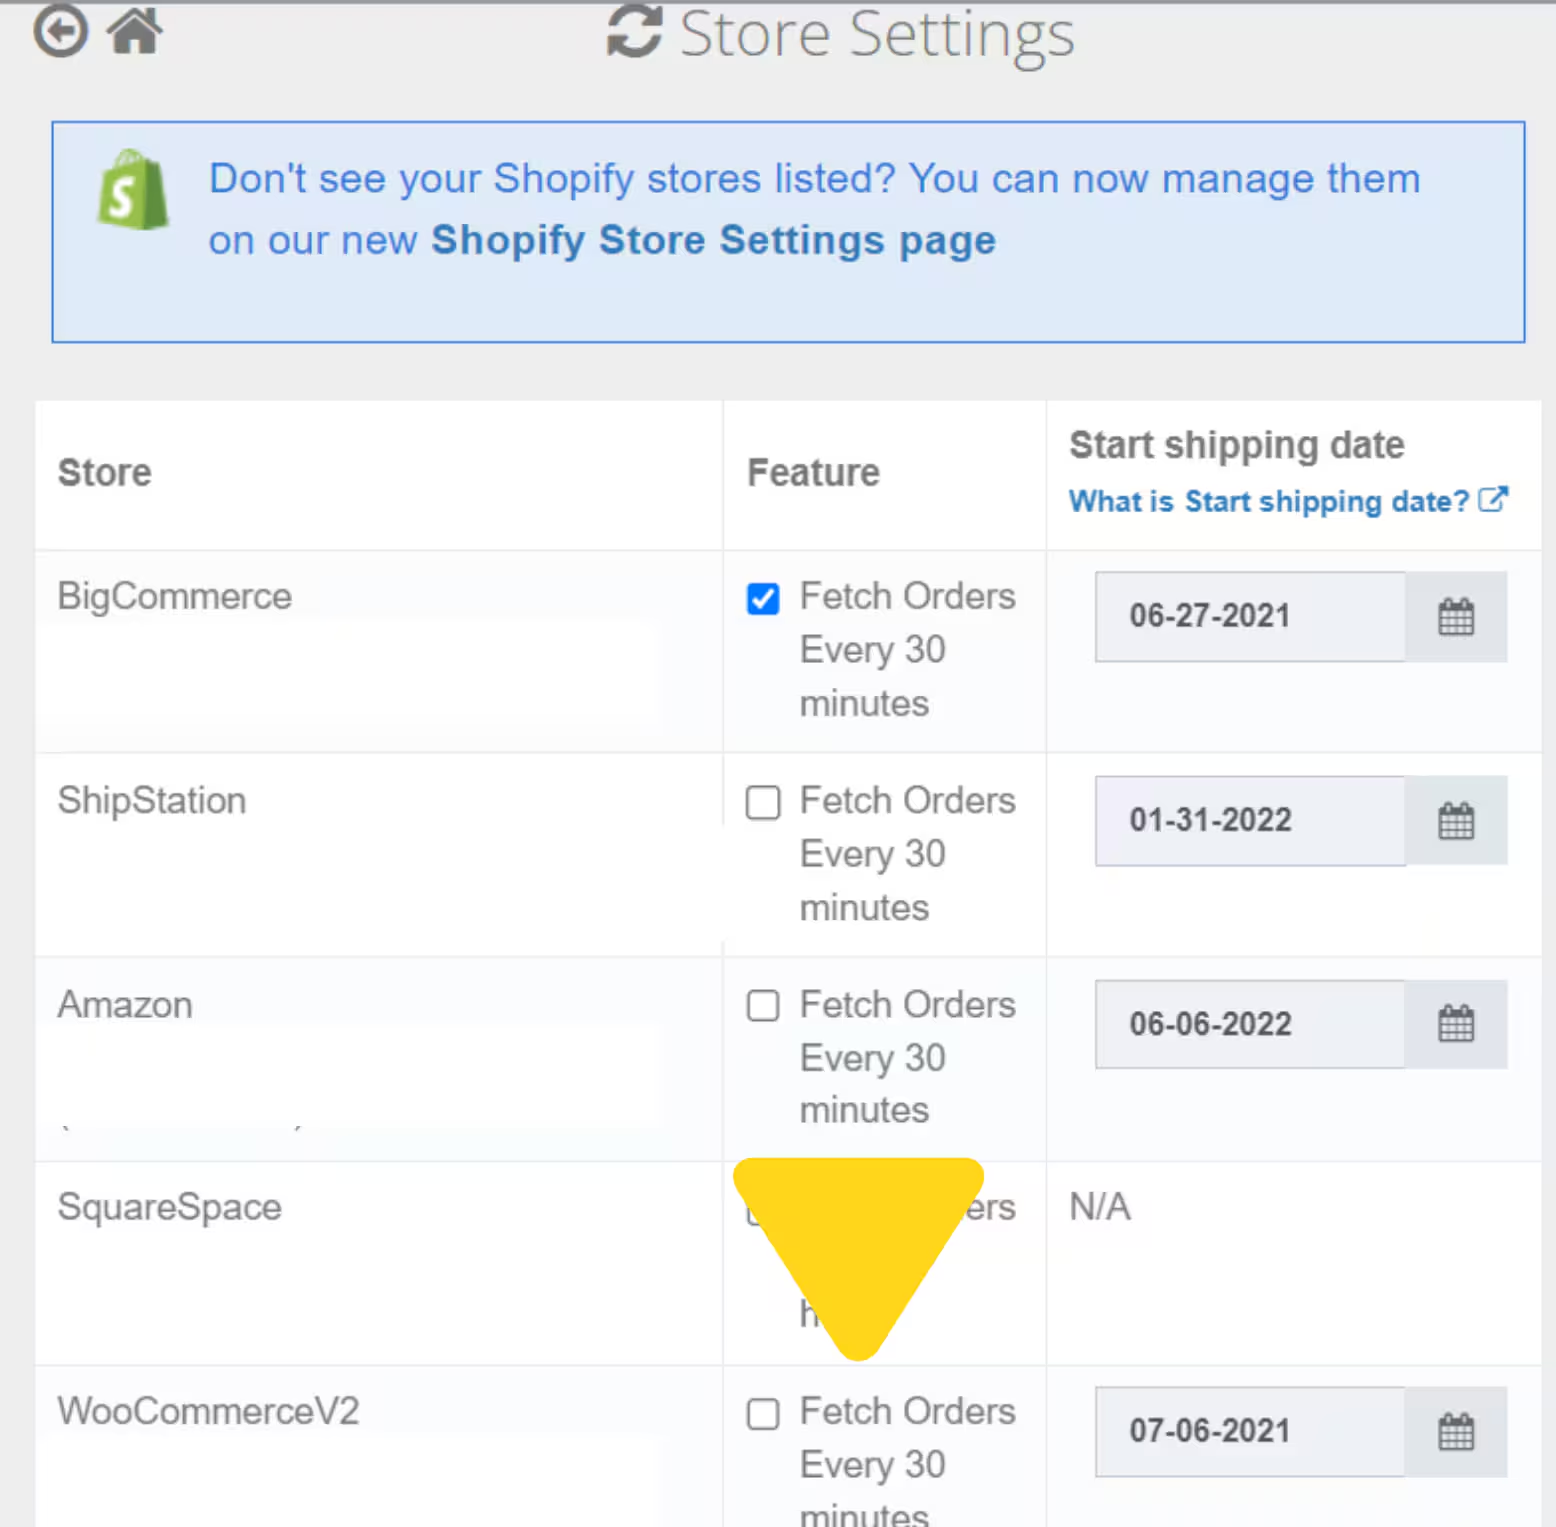Click the Shopify stores notification banner
Image resolution: width=1556 pixels, height=1527 pixels.
[790, 232]
